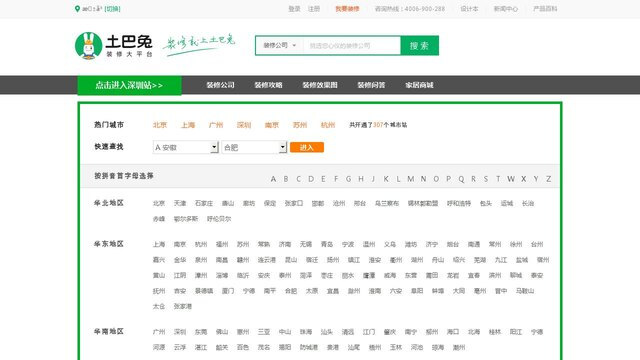640x360 pixels.
Task: Click the [切换] switch city link
Action: 112,9
